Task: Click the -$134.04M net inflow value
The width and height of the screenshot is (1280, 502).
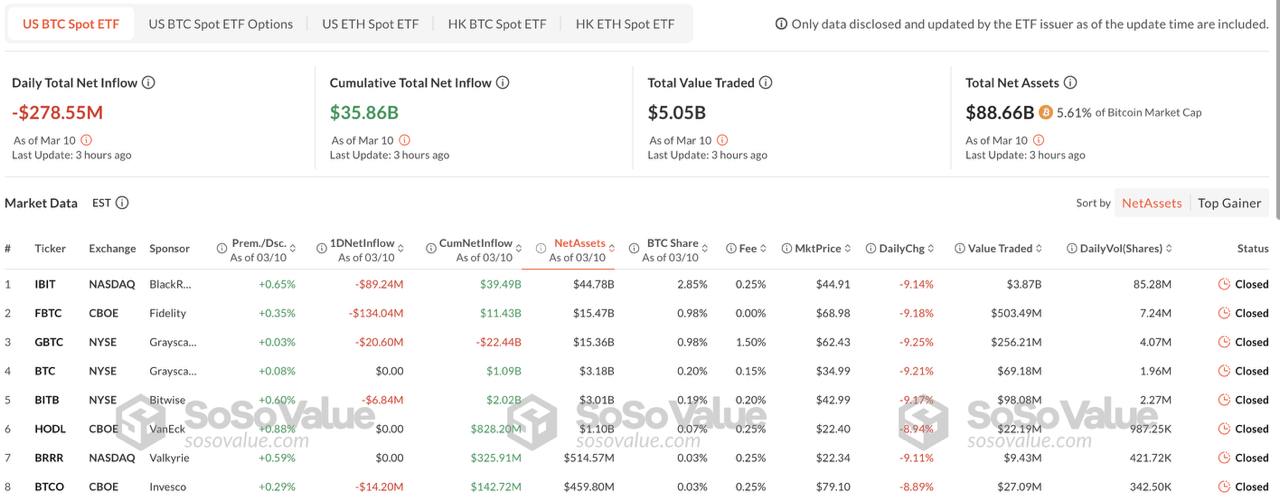Action: (377, 313)
